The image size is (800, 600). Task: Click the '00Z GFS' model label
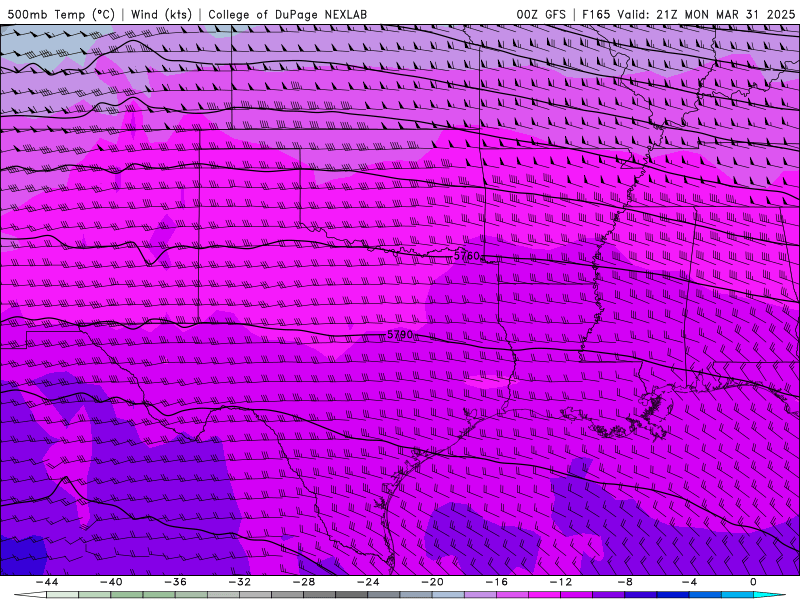click(x=541, y=14)
